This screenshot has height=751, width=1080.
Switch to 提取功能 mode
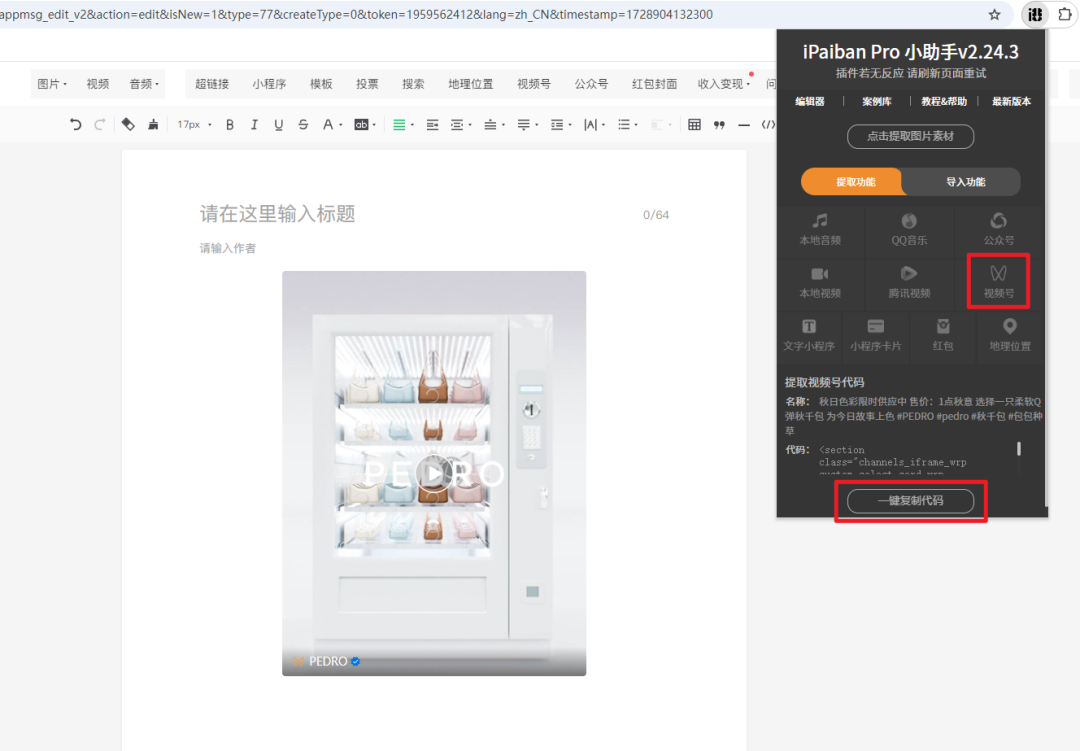(852, 182)
